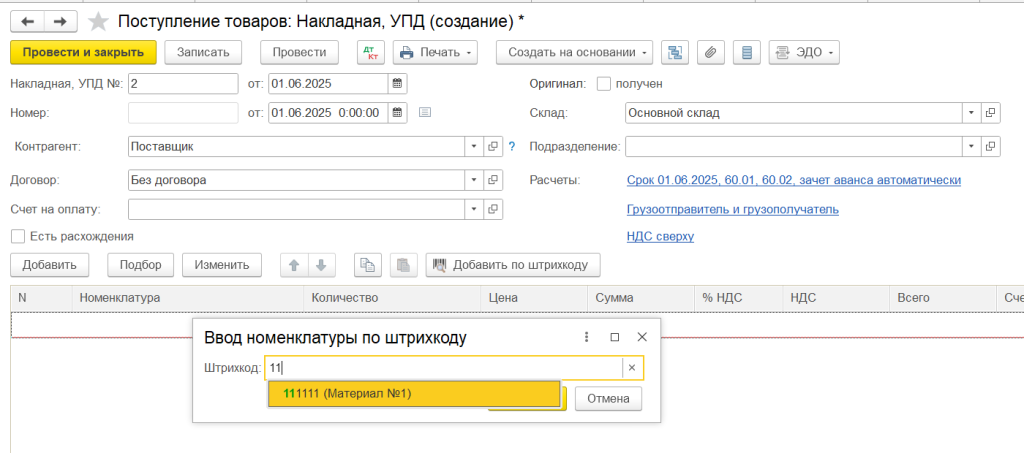Viewport: 1024px width, 453px height.
Task: Open calendar picker for УПД date
Action: 397,83
